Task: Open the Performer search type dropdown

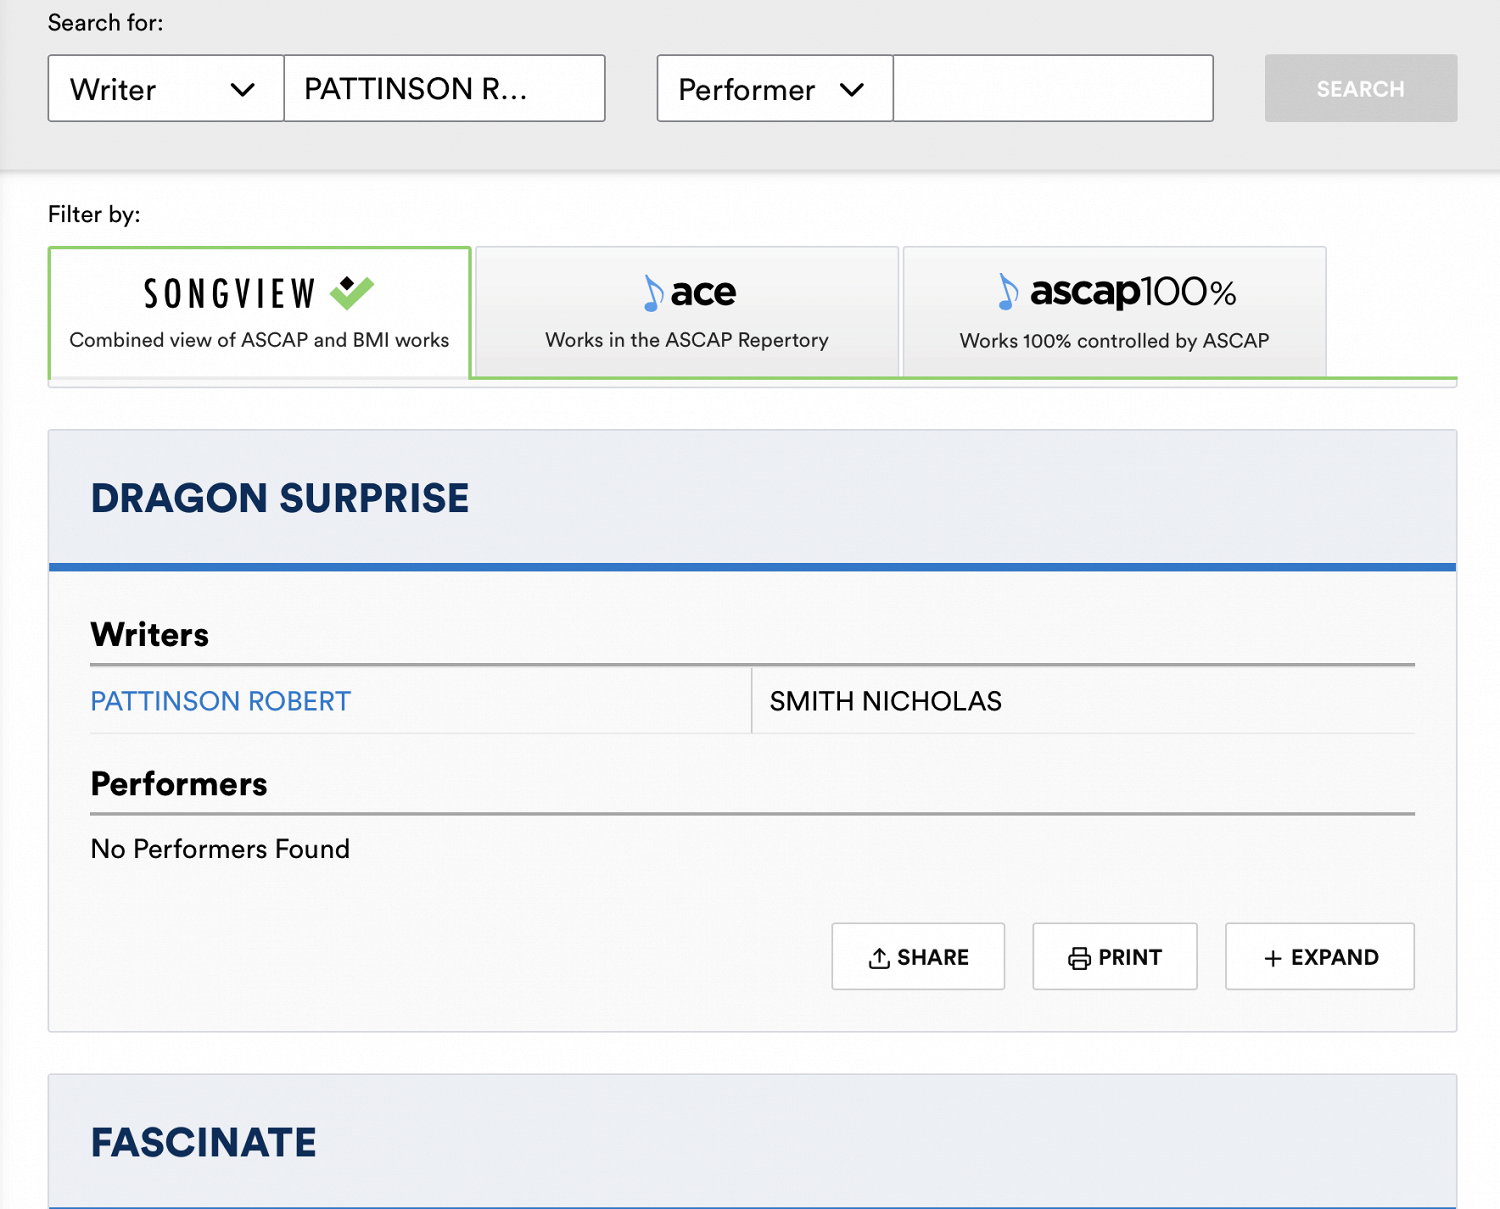Action: coord(774,89)
